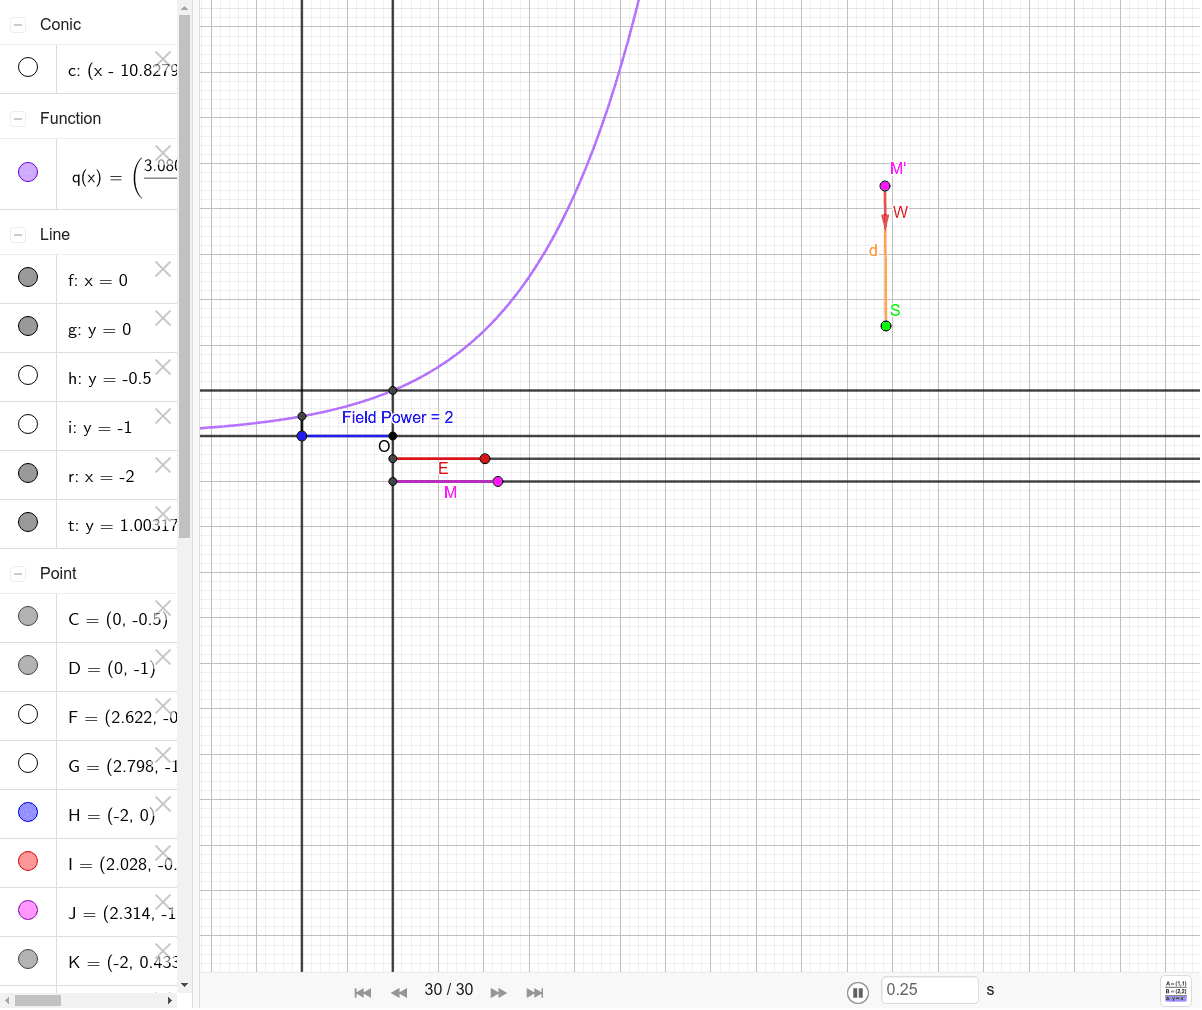
Task: Open the construction protocol icon
Action: (x=1176, y=991)
